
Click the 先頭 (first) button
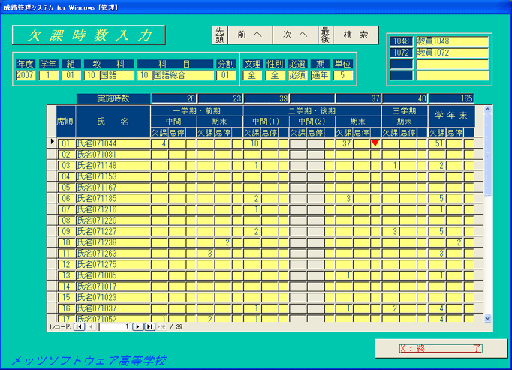220,35
